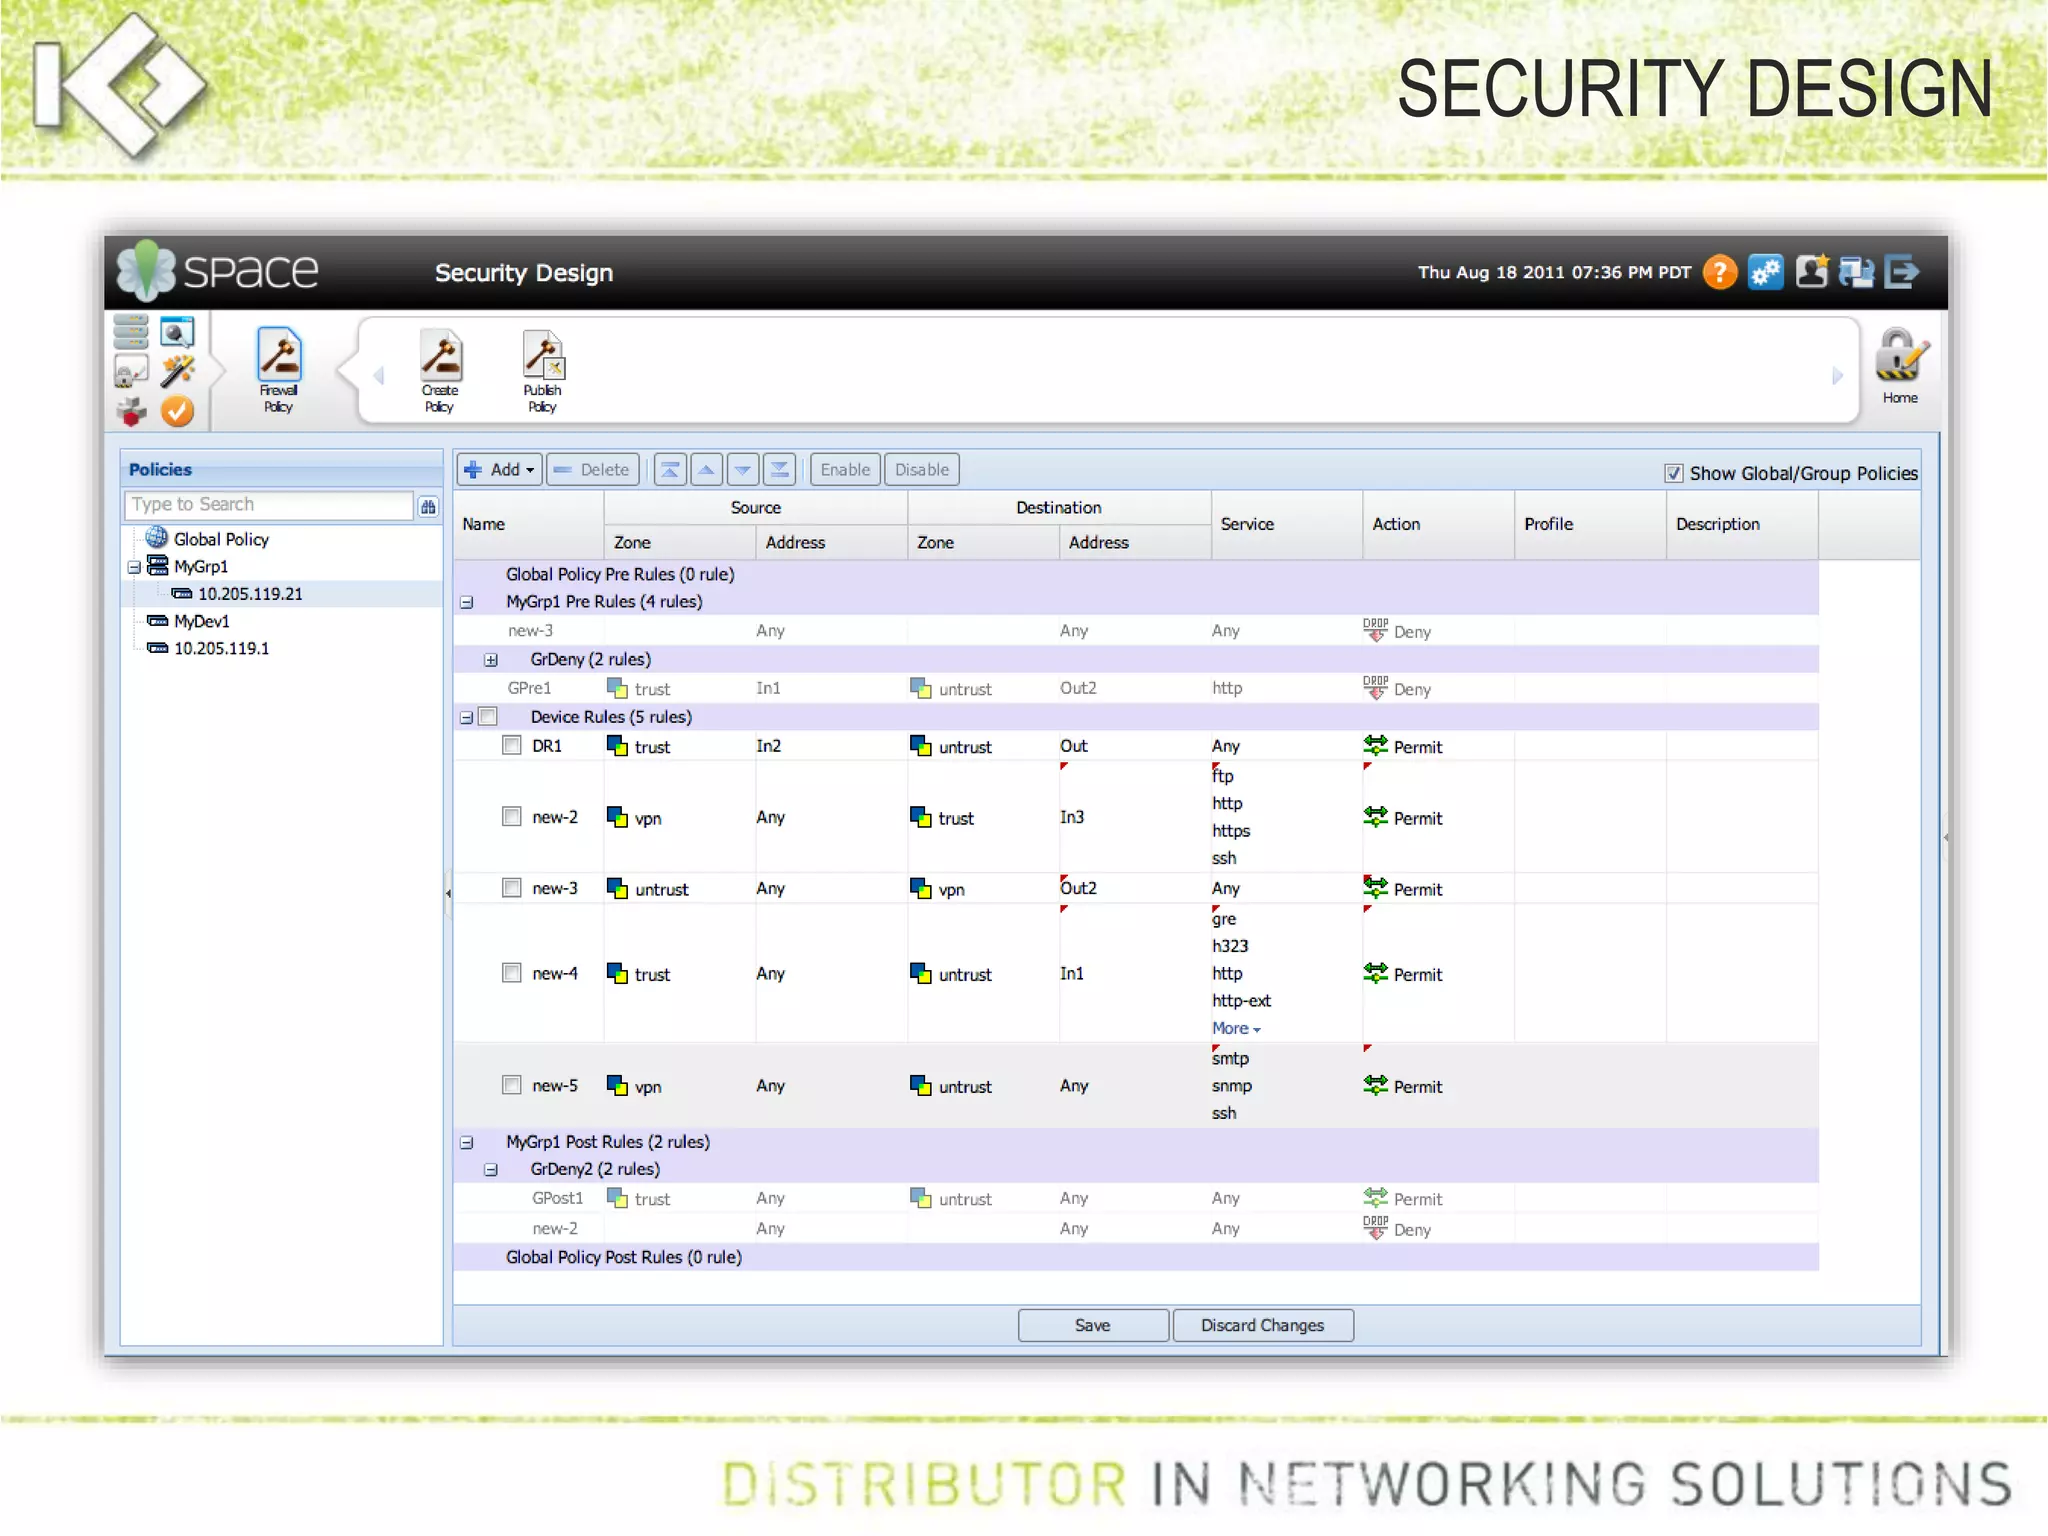
Task: Click the magic wand icon in sidebar
Action: (x=177, y=371)
